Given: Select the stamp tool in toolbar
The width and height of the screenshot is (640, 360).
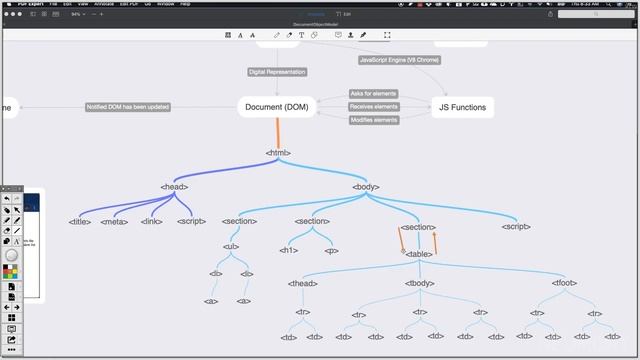Looking at the screenshot, I should click(x=351, y=35).
